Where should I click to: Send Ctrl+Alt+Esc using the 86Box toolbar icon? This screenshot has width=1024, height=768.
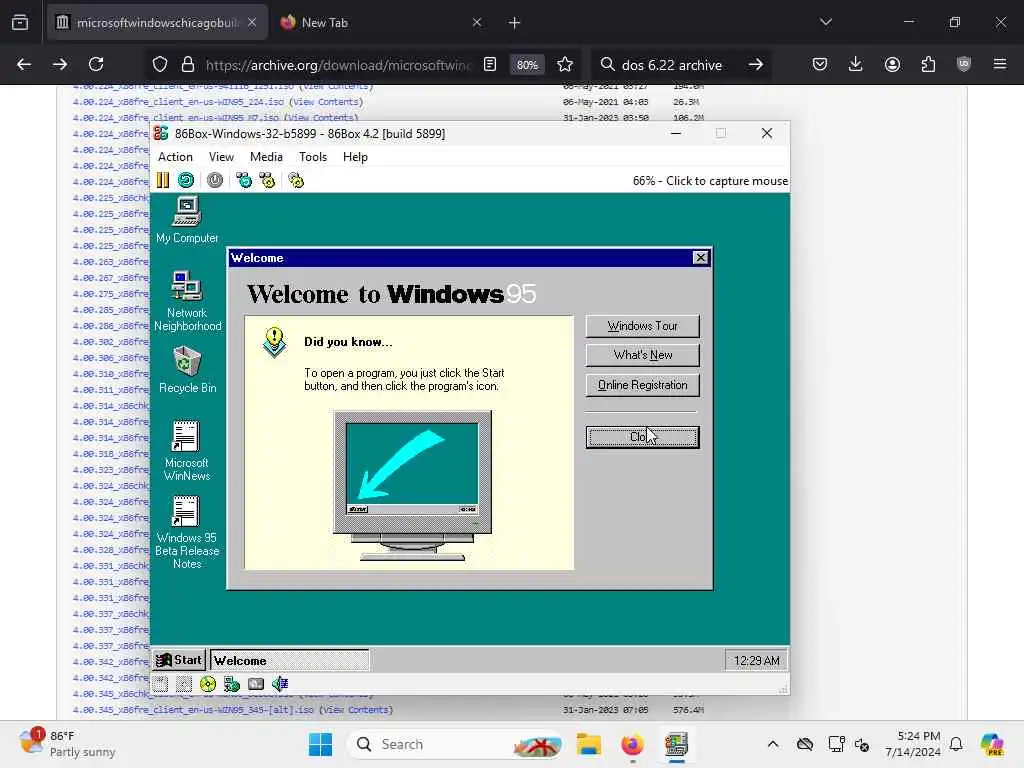coord(267,180)
